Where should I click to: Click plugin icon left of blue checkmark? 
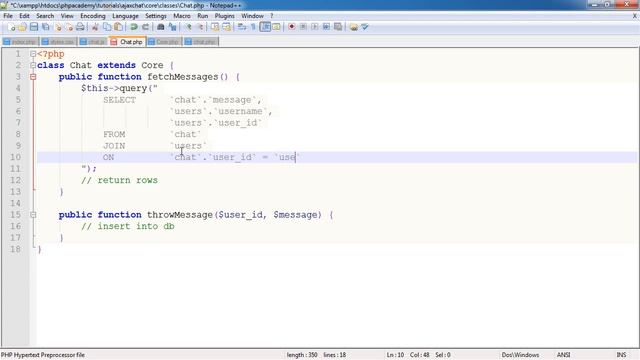(x=353, y=27)
